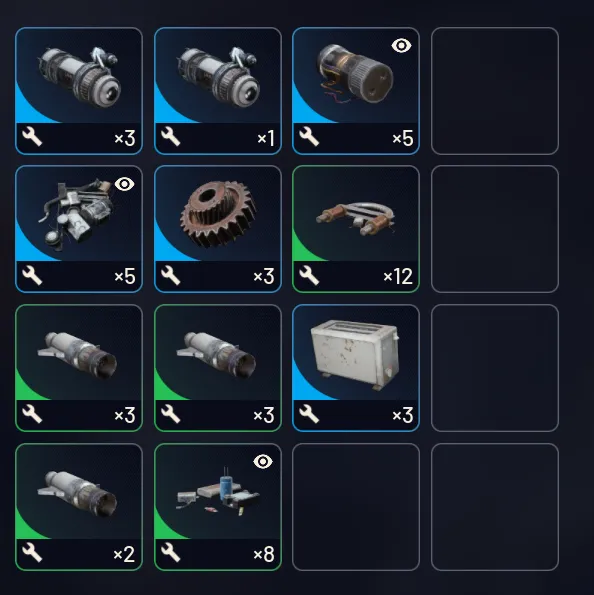The image size is (594, 595).
Task: Click the empty slot in the top row
Action: [x=495, y=91]
